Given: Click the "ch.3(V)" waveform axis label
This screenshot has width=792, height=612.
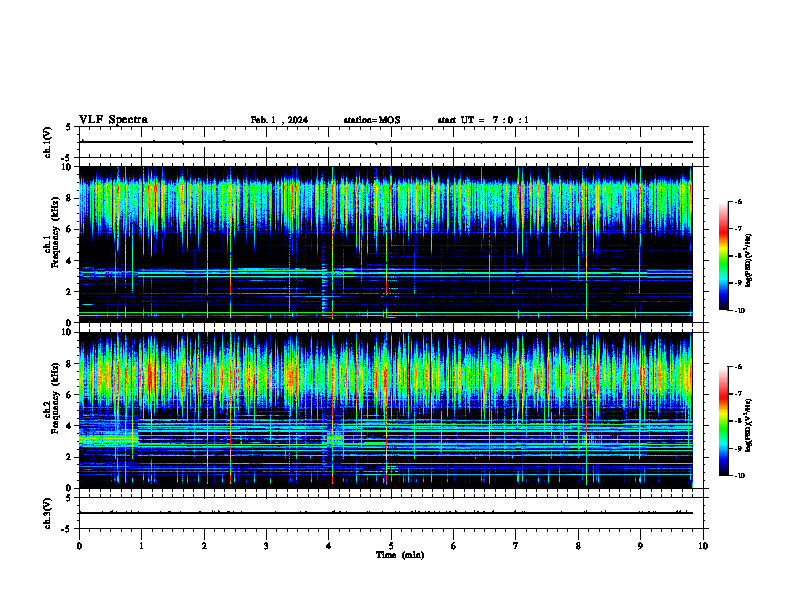Looking at the screenshot, I should click(47, 513).
